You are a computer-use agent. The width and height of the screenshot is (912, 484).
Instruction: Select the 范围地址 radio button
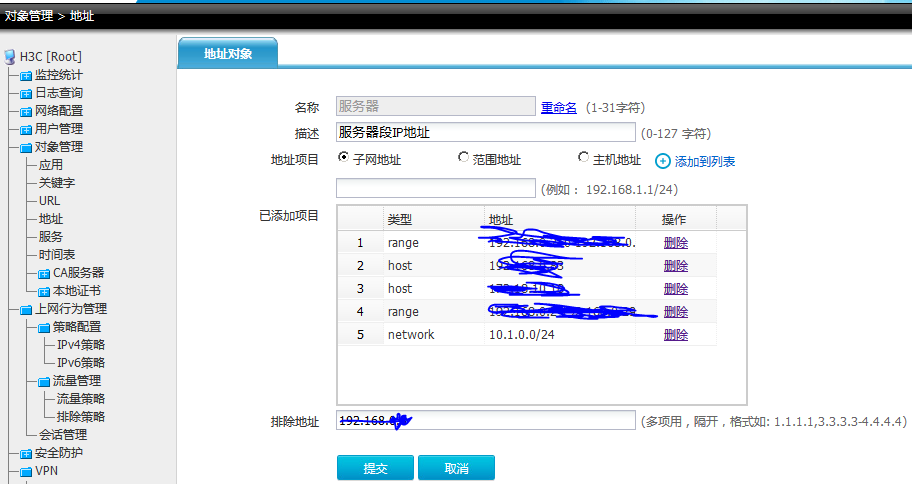pyautogui.click(x=463, y=157)
